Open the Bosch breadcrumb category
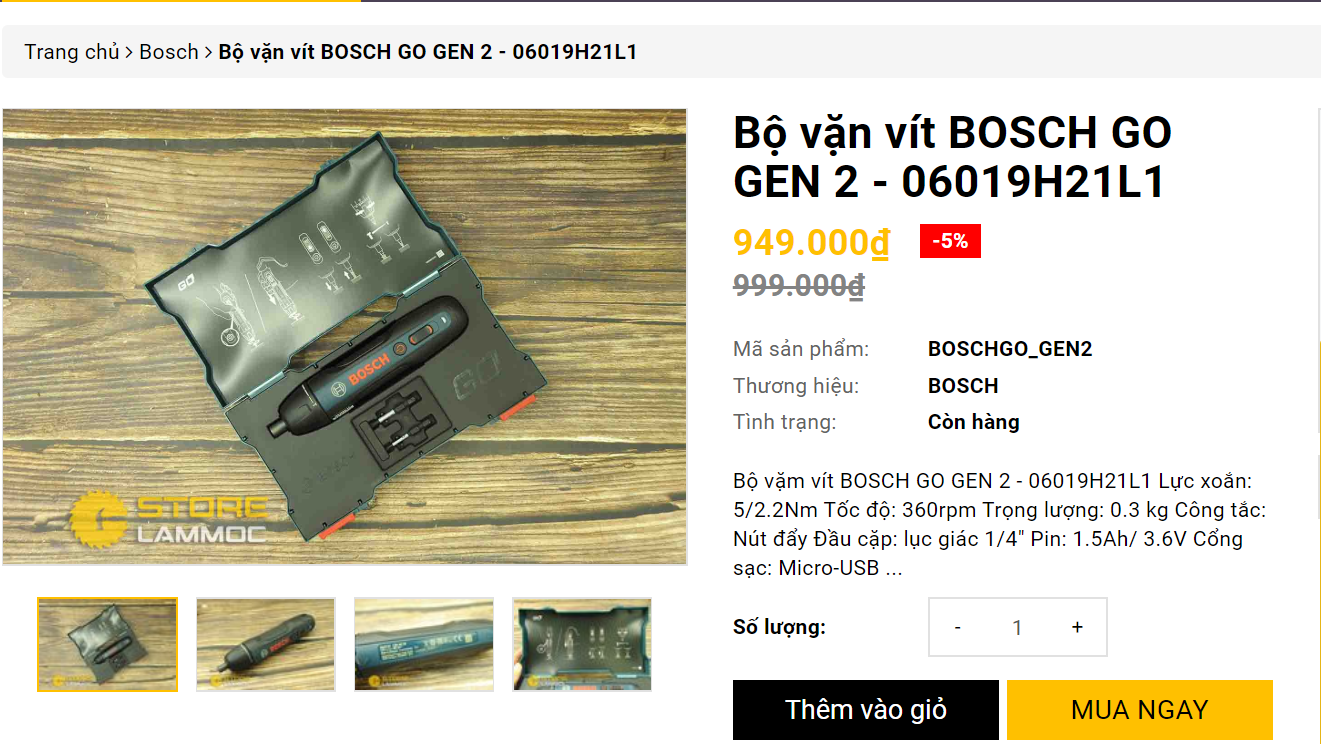The width and height of the screenshot is (1321, 744). [169, 52]
